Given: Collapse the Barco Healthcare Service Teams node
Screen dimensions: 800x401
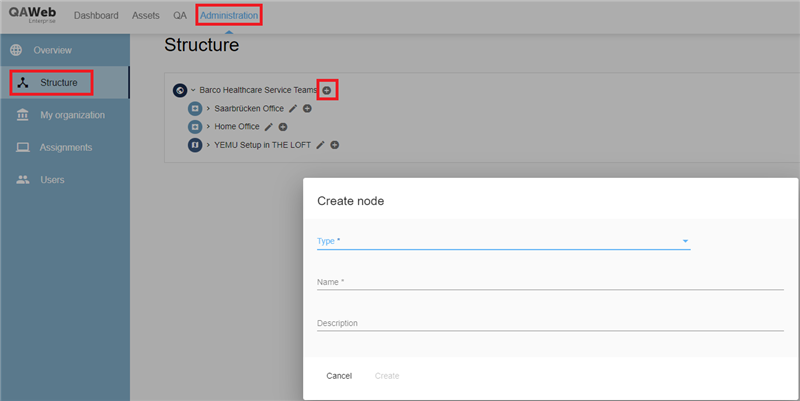Looking at the screenshot, I should (x=193, y=90).
